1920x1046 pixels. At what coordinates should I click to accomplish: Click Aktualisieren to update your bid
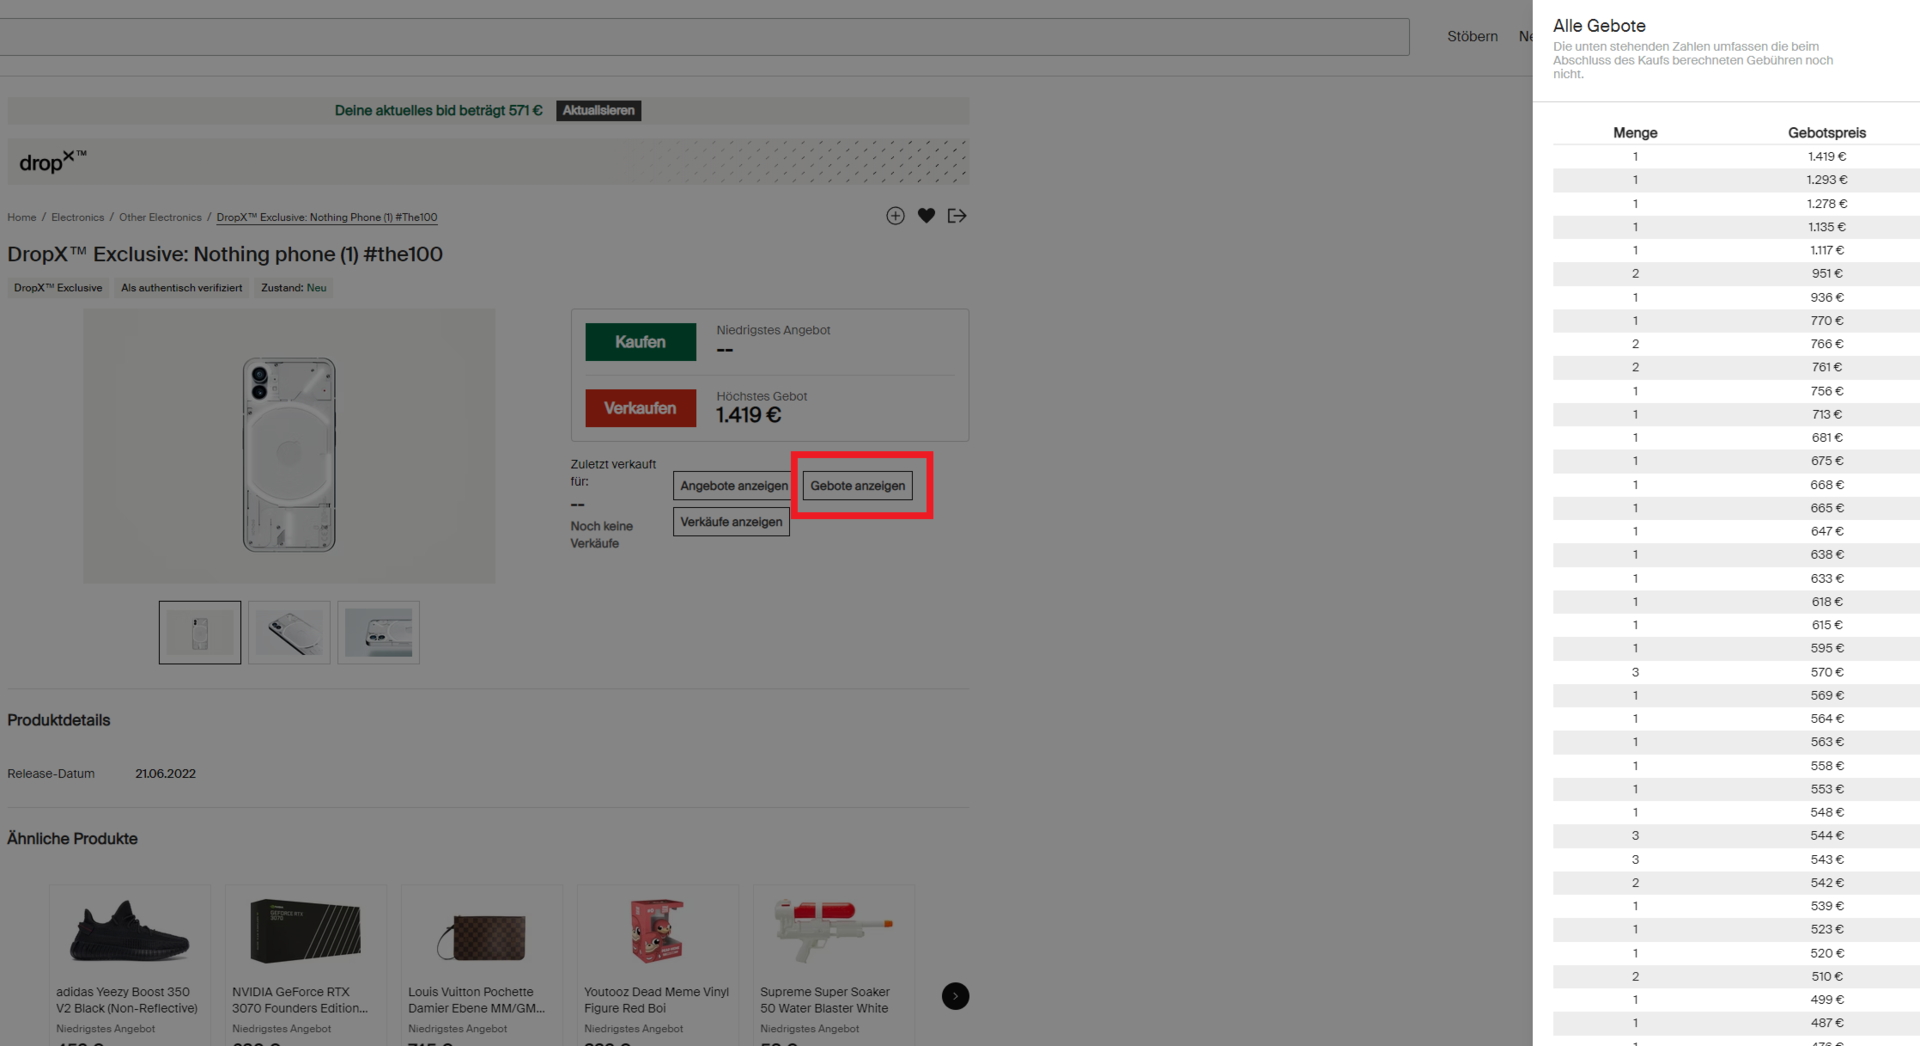598,110
